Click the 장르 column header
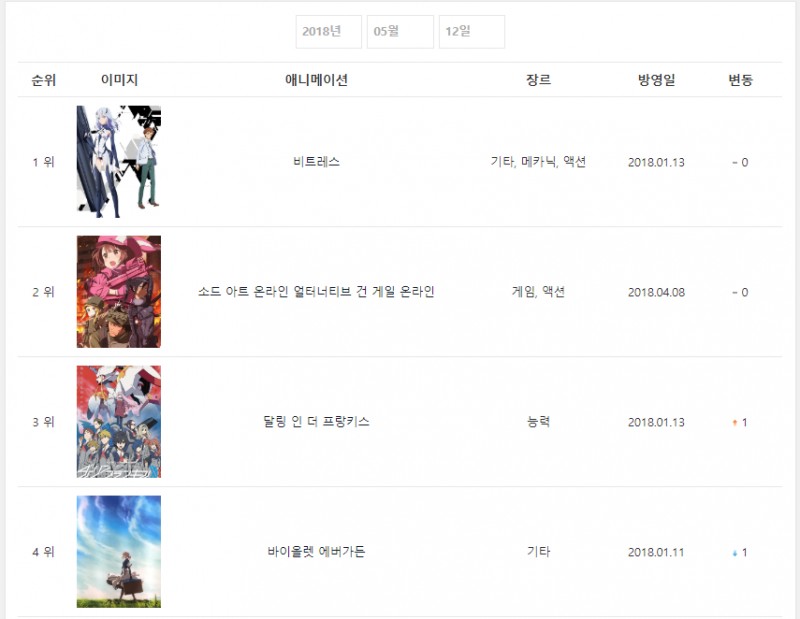The height and width of the screenshot is (619, 800). (x=538, y=80)
